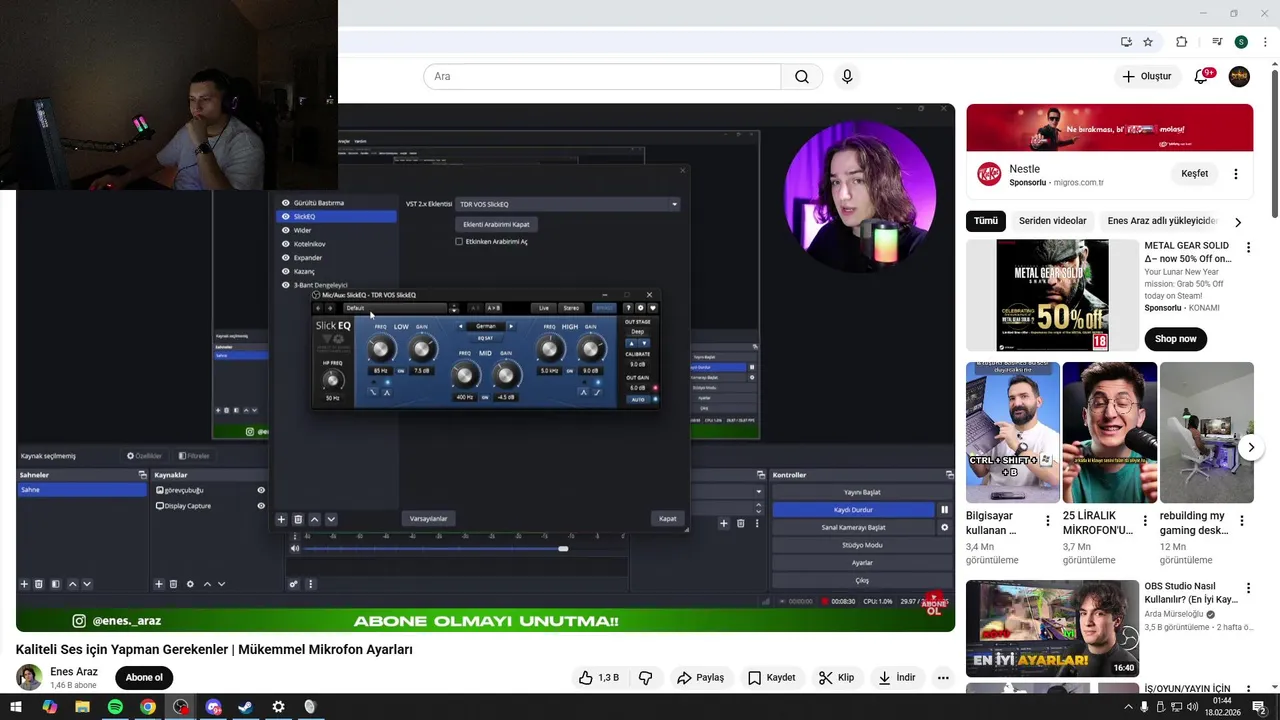Viewport: 1280px width, 720px height.
Task: Subscribe using the Abone ol button
Action: coord(144,678)
